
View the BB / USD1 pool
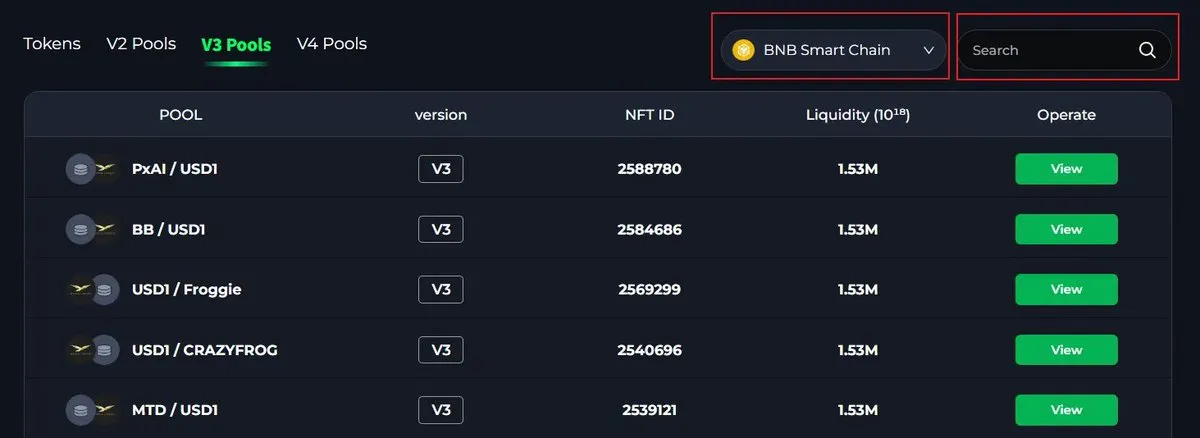pyautogui.click(x=1066, y=229)
